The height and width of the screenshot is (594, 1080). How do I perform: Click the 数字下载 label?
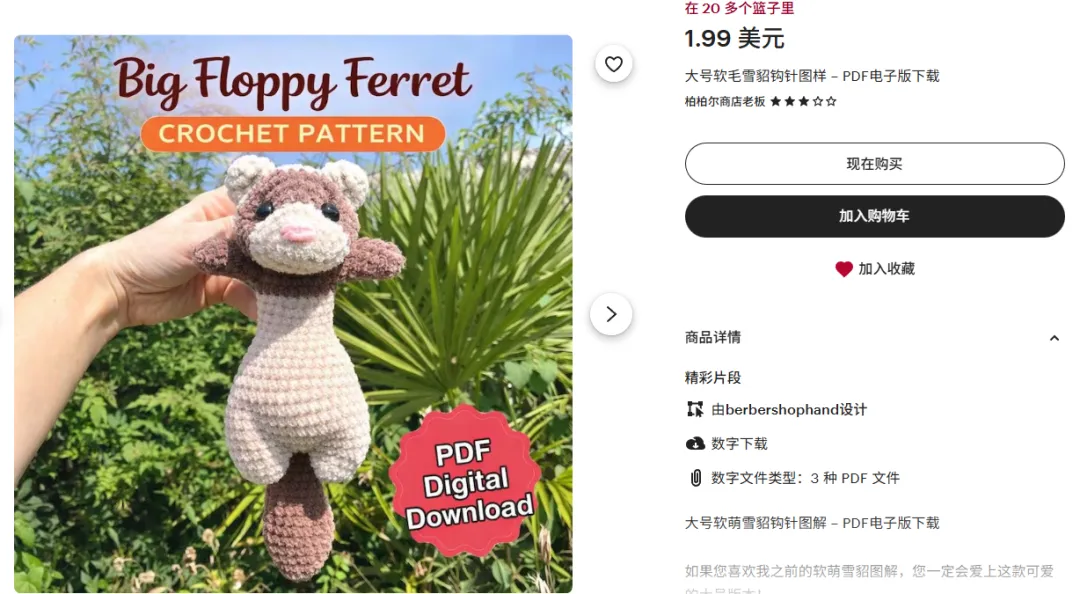tap(739, 444)
